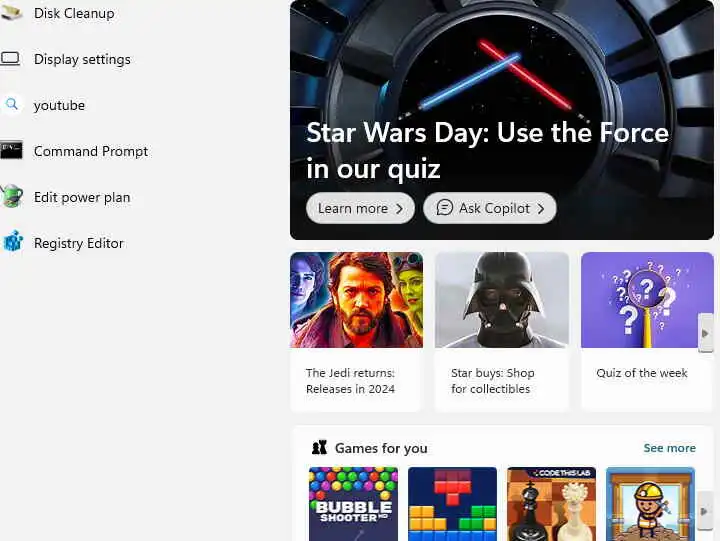This screenshot has height=541, width=720.
Task: Click the Games for you chess icon
Action: coord(319,447)
